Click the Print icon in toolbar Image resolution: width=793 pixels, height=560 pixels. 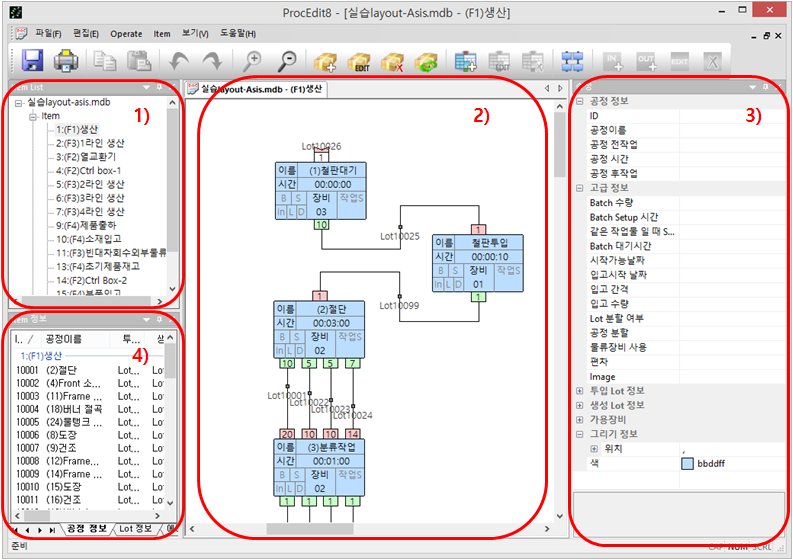[66, 61]
